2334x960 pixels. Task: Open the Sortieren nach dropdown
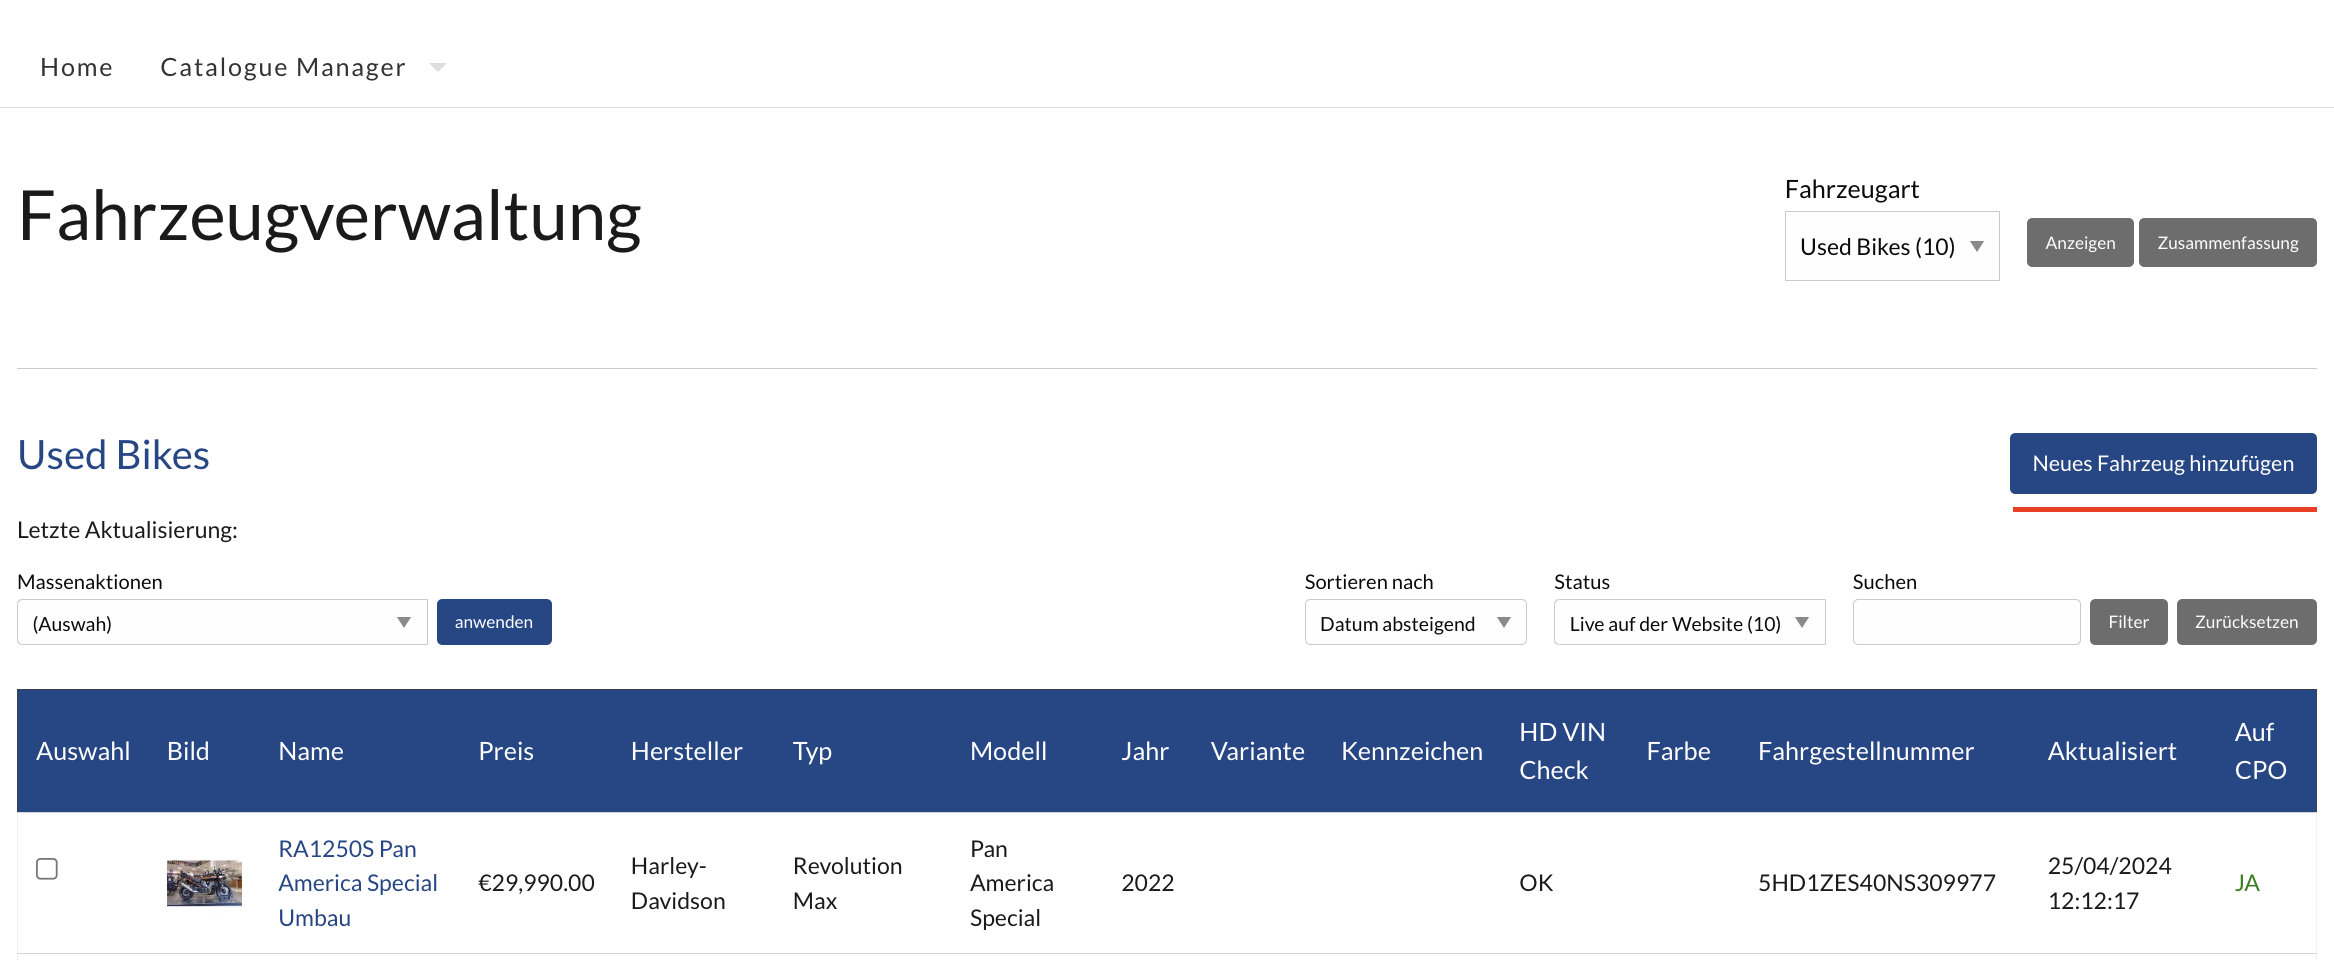click(1413, 622)
